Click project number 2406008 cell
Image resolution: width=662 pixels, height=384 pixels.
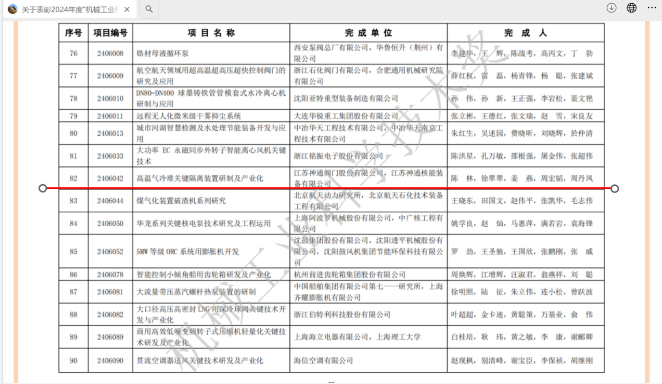(110, 53)
